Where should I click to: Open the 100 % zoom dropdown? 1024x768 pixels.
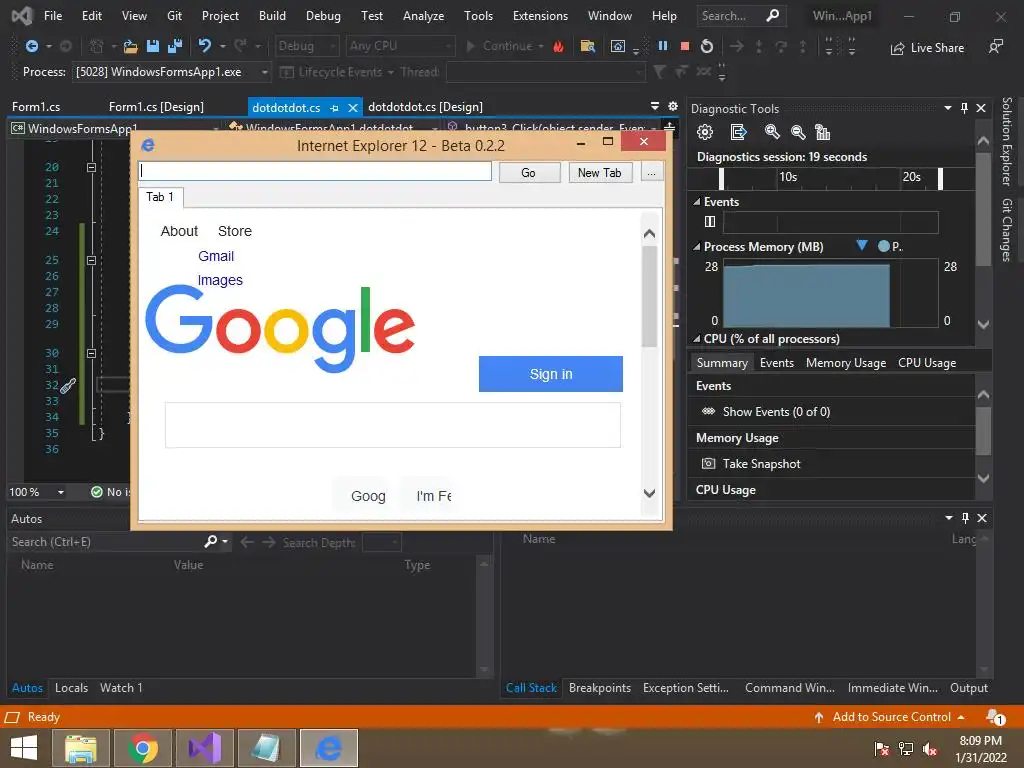(61, 492)
